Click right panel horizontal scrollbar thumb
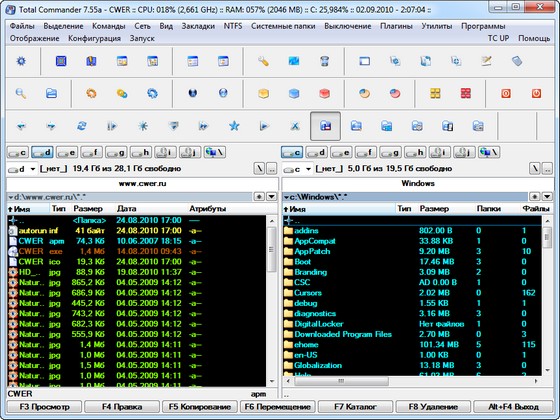This screenshot has width=560, height=420. point(341,381)
